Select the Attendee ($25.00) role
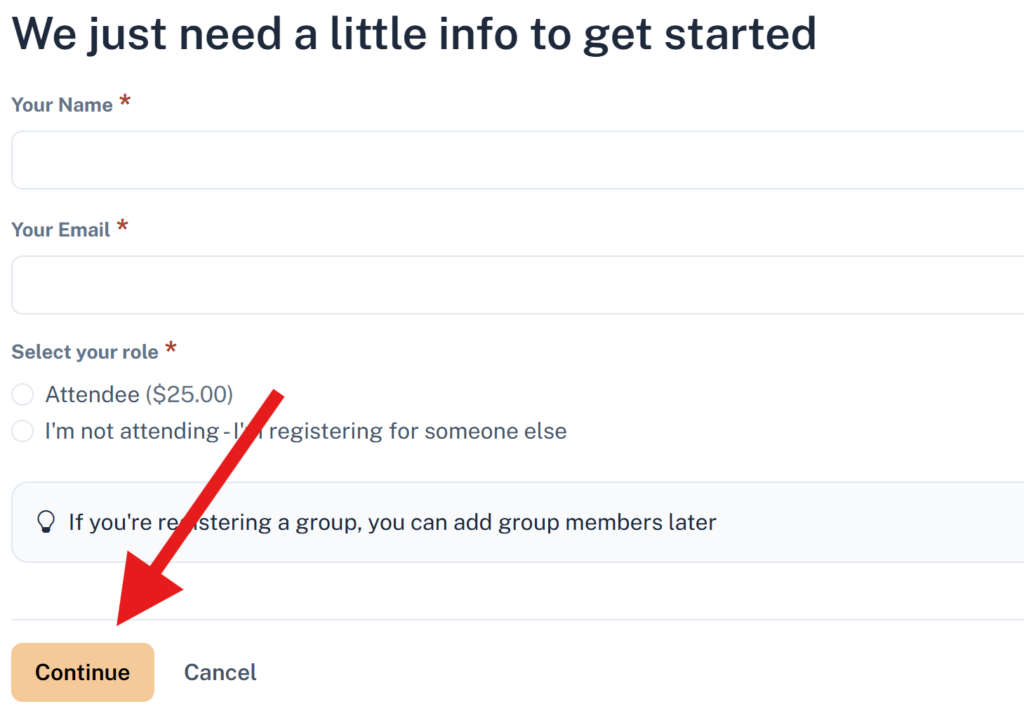Screen dimensions: 1024x718 [x=22, y=394]
